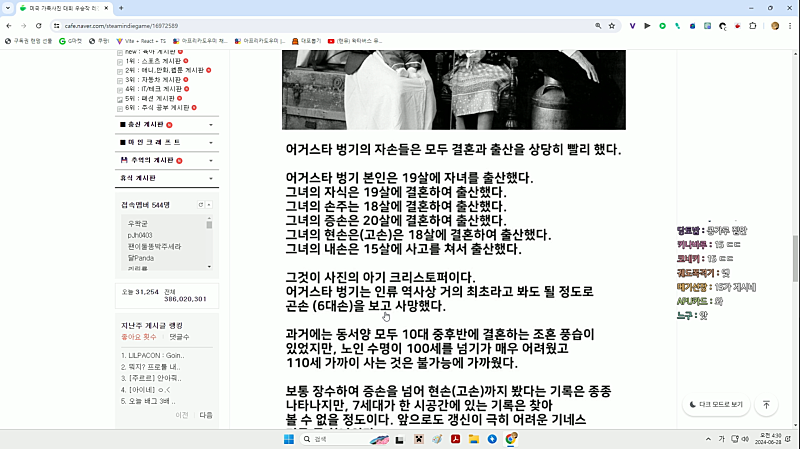Open the volume control in system tray
This screenshot has height=449, width=800.
coord(745,439)
